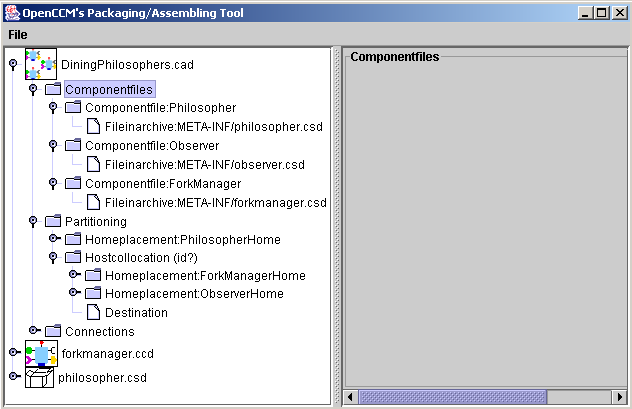Image resolution: width=632 pixels, height=409 pixels.
Task: Collapse the Componentfile:ForkManager node
Action: pyautogui.click(x=53, y=183)
